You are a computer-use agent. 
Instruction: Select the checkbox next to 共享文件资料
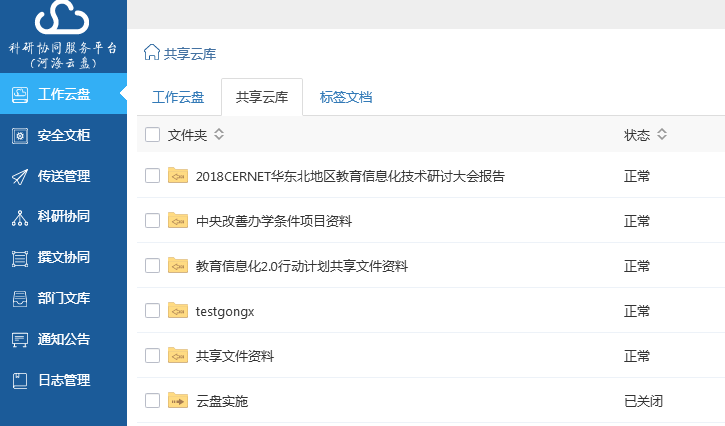tap(152, 356)
